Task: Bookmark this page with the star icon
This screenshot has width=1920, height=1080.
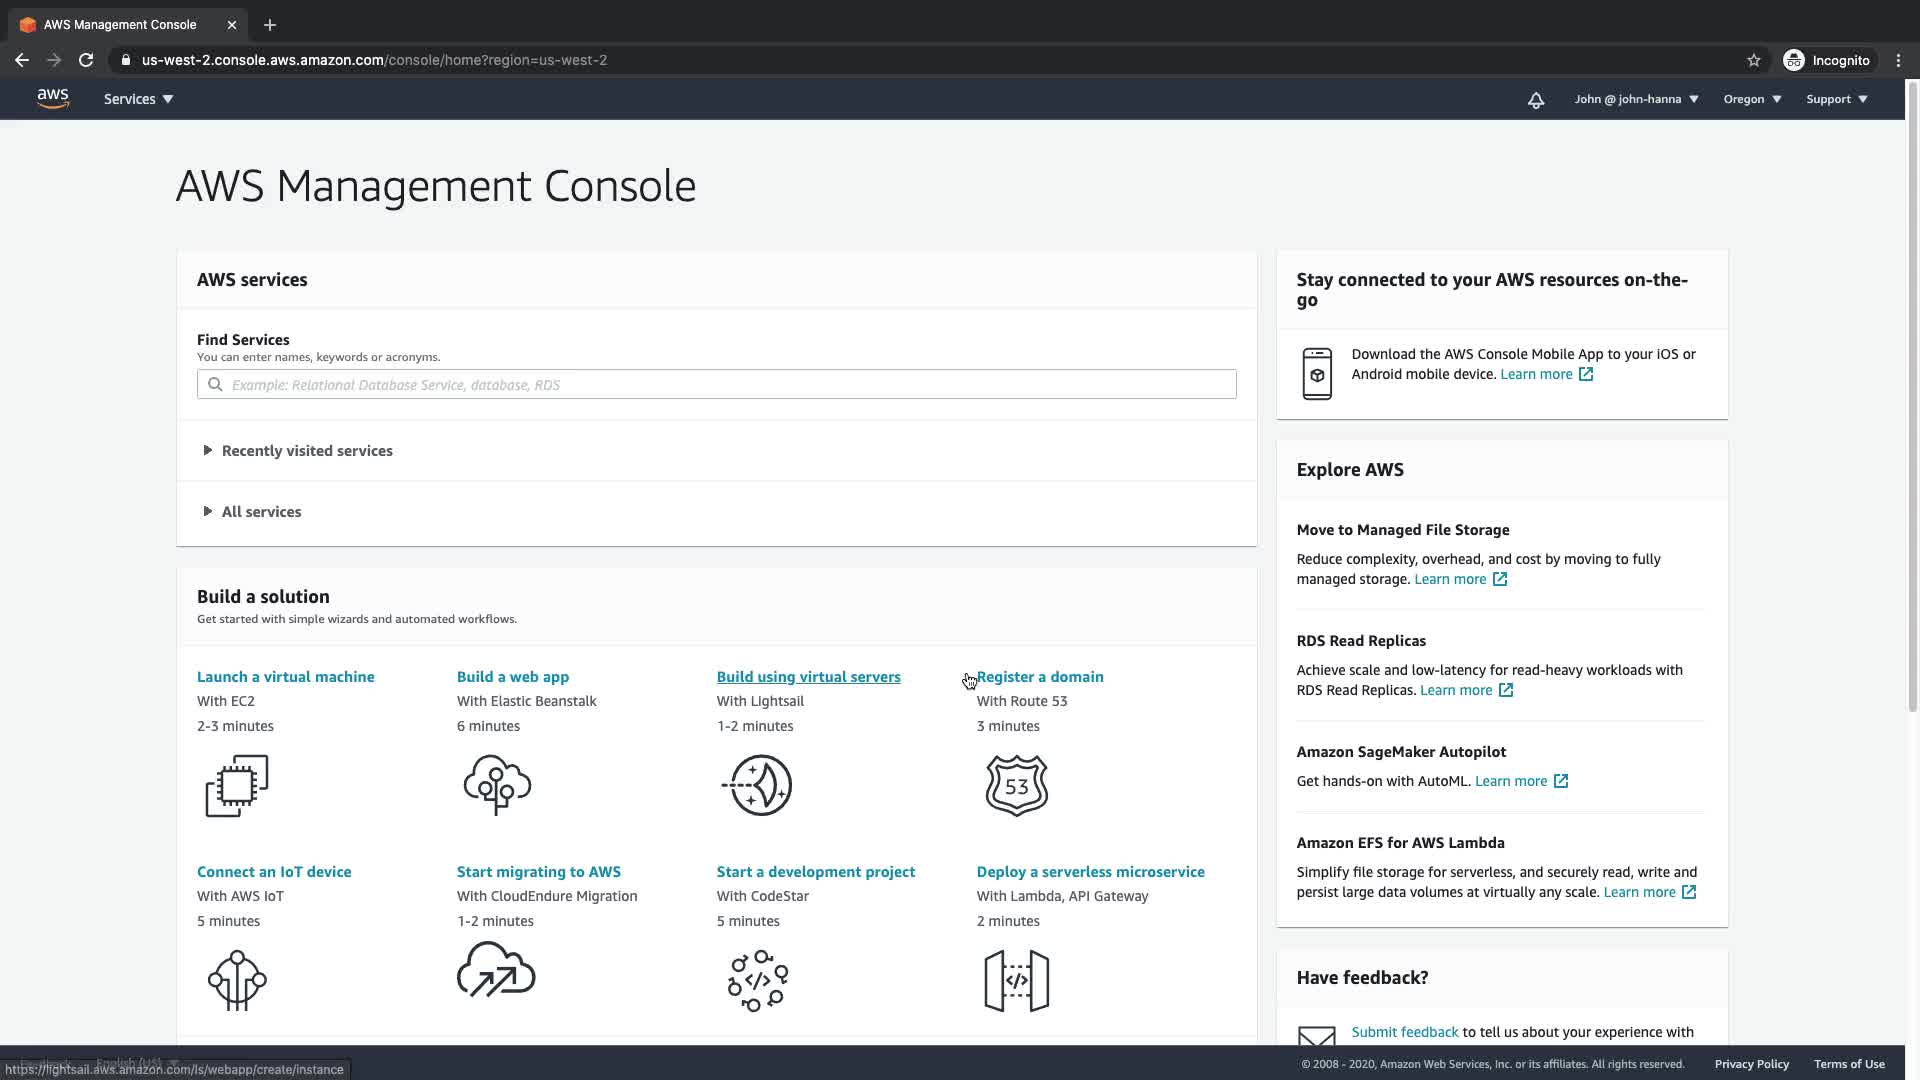Action: click(1753, 60)
